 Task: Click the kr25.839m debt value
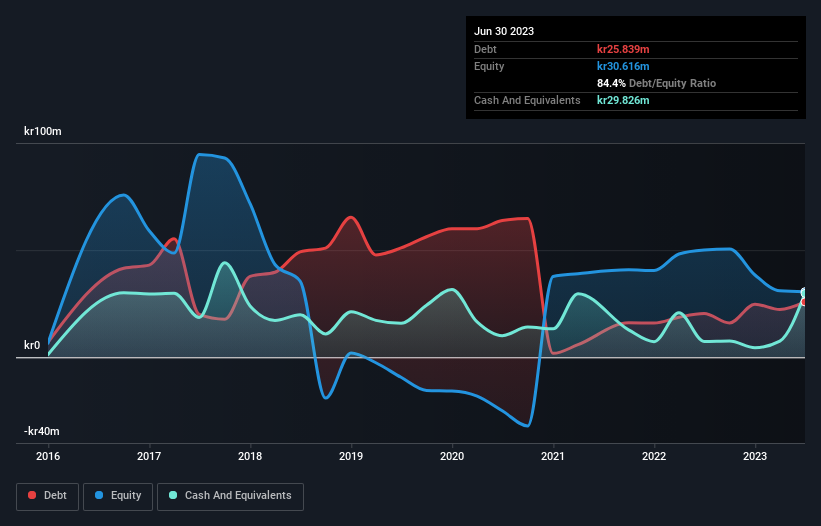pyautogui.click(x=623, y=49)
